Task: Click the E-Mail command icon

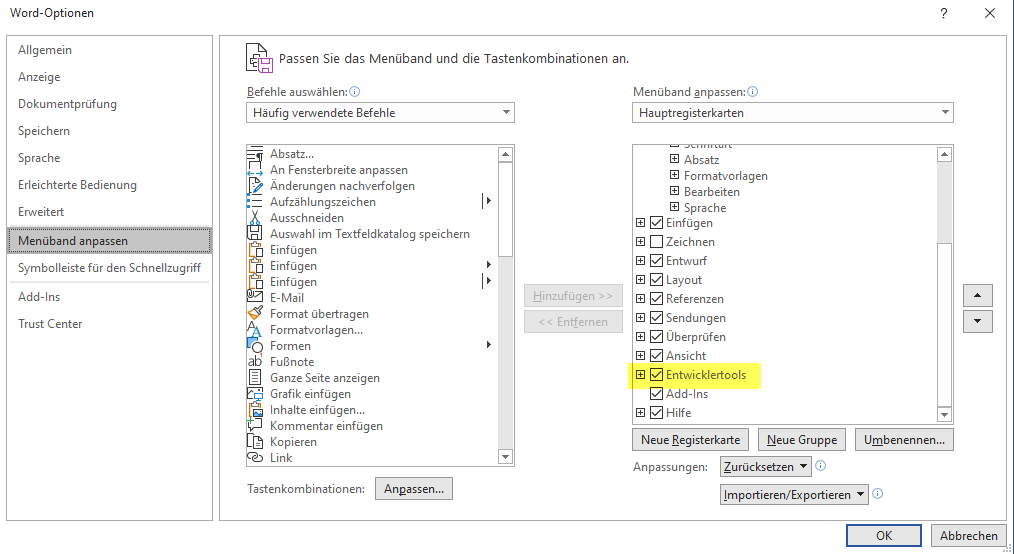Action: pyautogui.click(x=255, y=298)
